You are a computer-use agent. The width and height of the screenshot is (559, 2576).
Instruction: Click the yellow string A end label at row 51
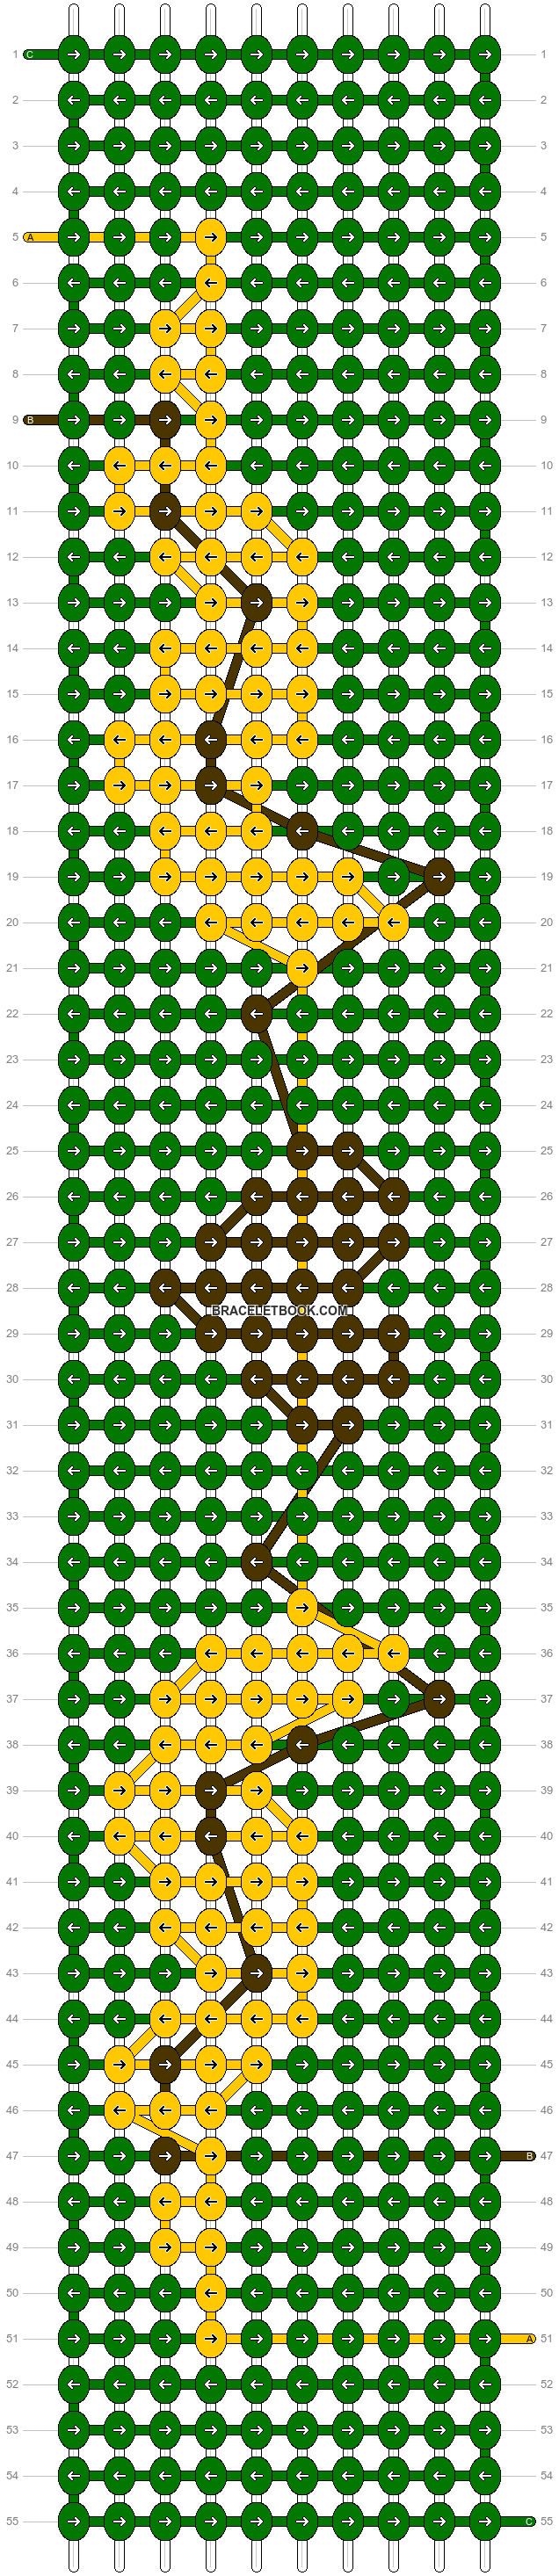click(x=529, y=2339)
